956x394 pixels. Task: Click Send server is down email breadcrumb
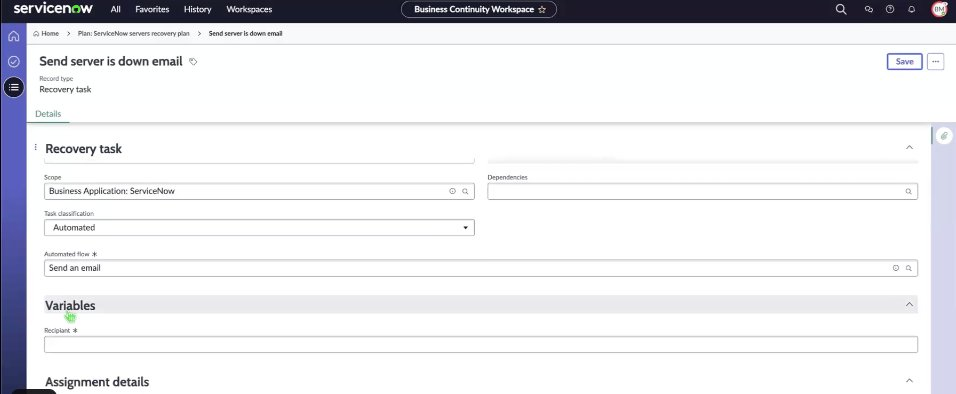click(245, 34)
